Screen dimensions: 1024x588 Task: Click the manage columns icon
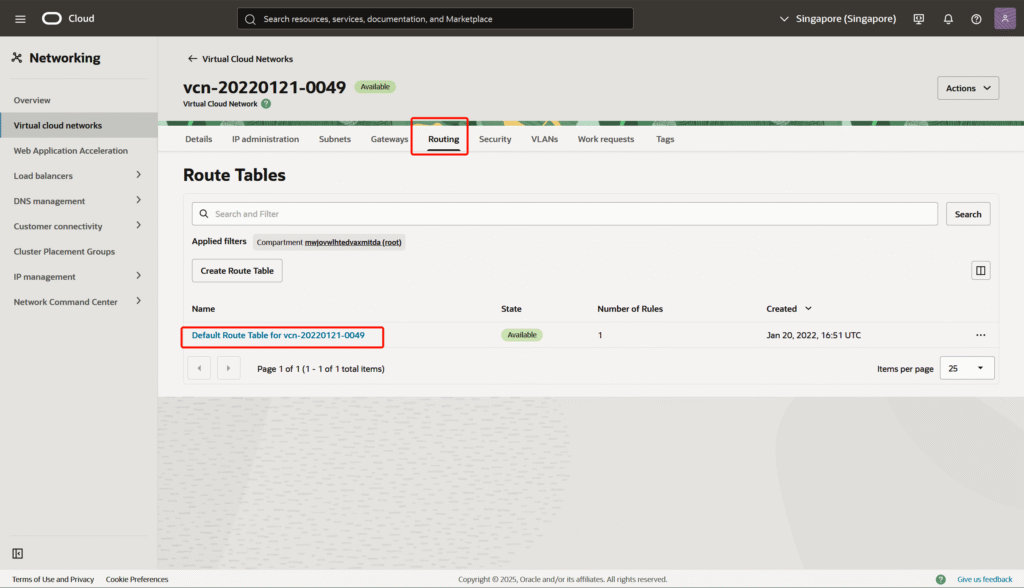980,271
